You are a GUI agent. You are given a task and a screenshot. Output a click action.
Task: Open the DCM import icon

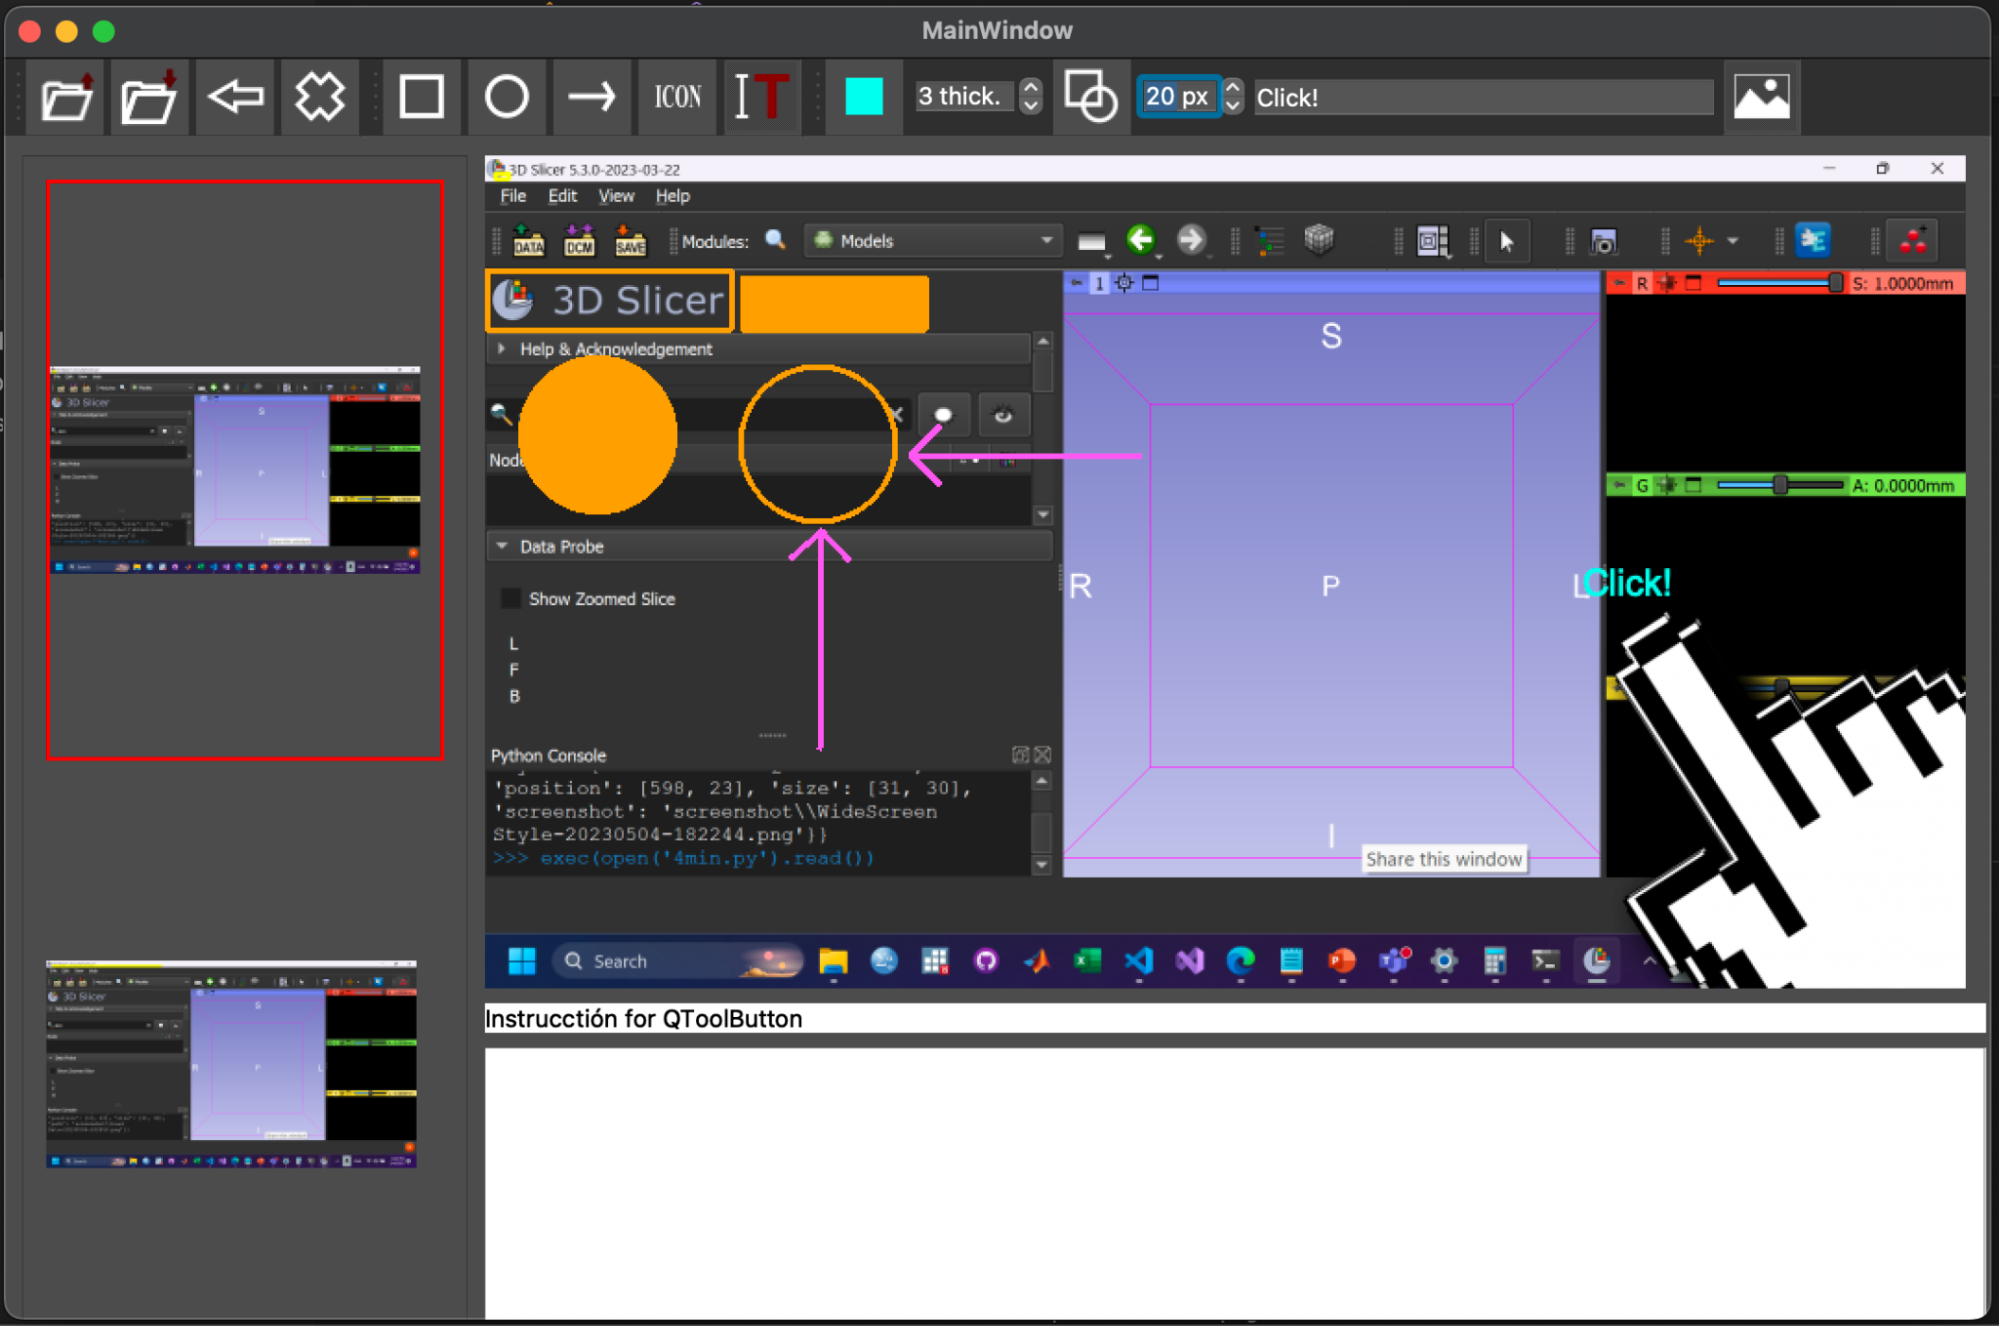pyautogui.click(x=579, y=240)
